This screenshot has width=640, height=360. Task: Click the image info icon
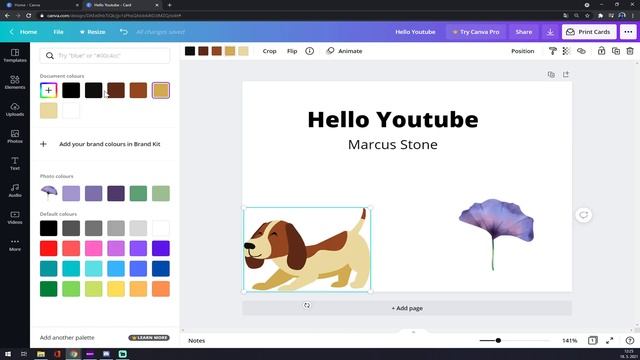click(309, 51)
